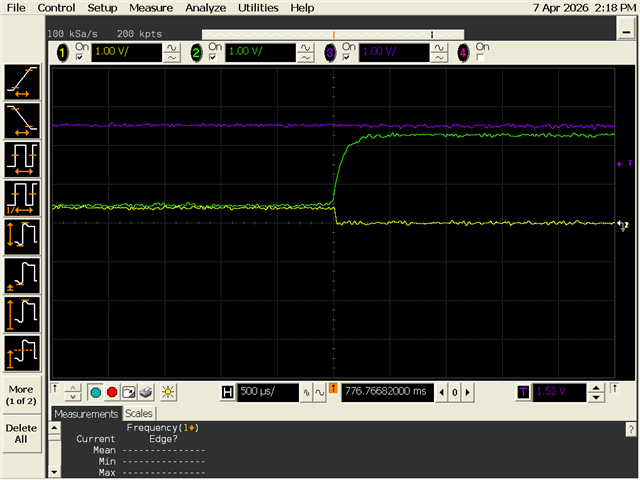The image size is (640, 480).
Task: Click channel 2 scale field 1.00 V/
Action: pyautogui.click(x=260, y=53)
